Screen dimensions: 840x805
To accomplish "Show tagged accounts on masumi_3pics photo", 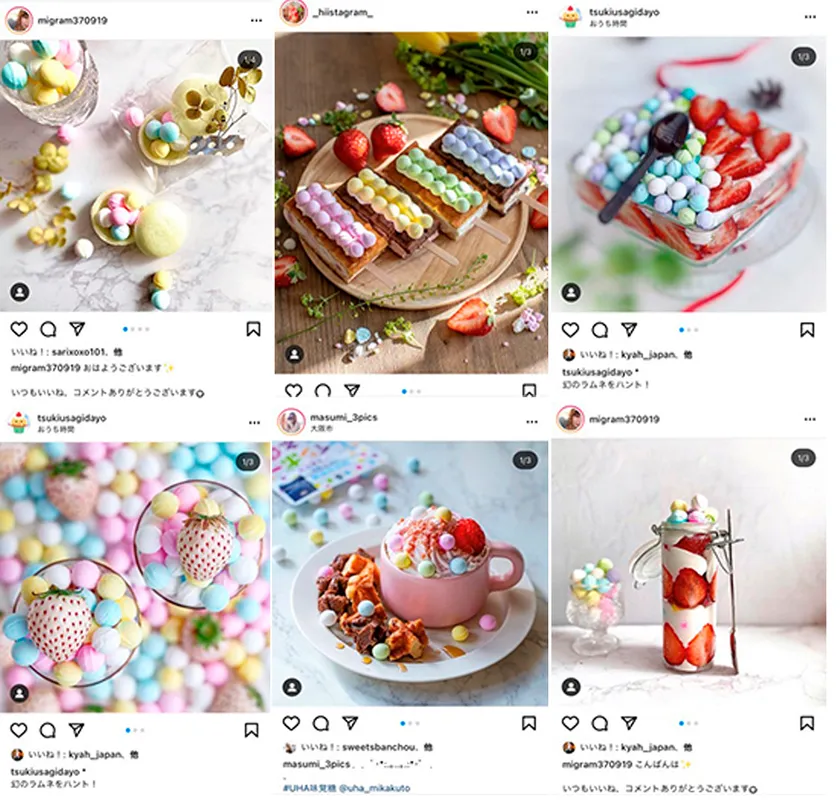I will tap(292, 687).
